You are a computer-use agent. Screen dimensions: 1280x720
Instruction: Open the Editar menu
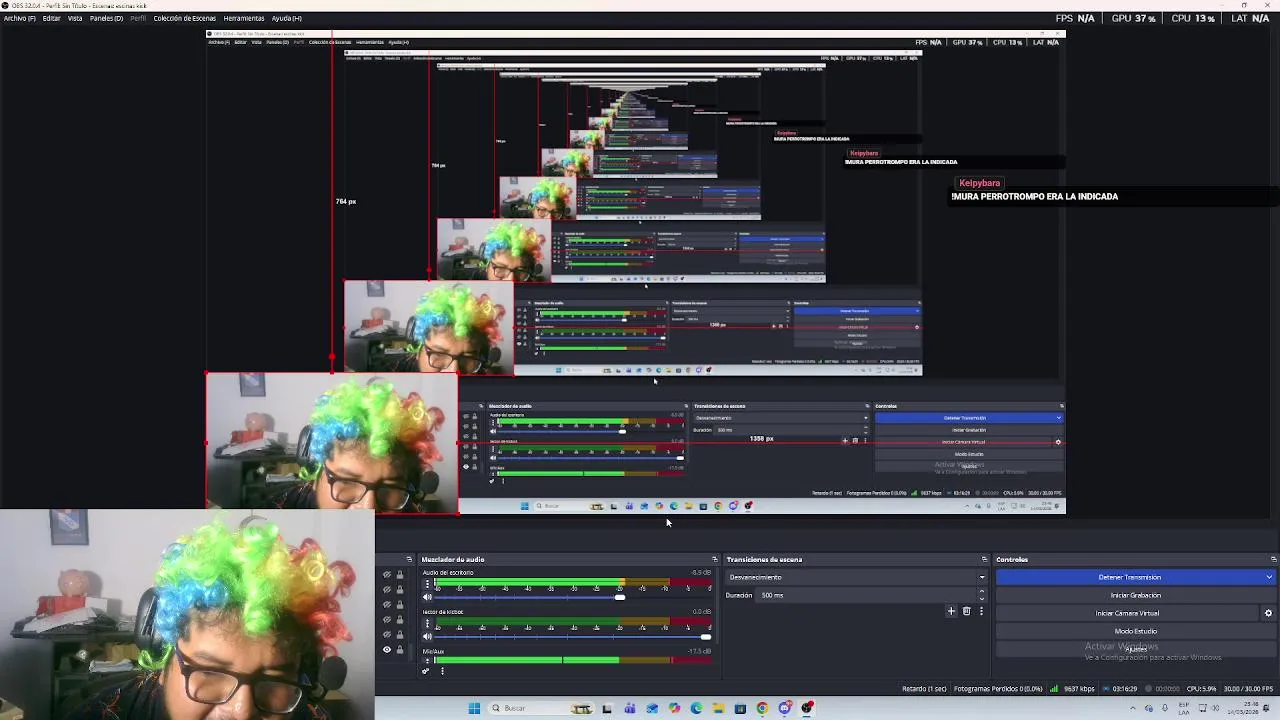click(51, 18)
